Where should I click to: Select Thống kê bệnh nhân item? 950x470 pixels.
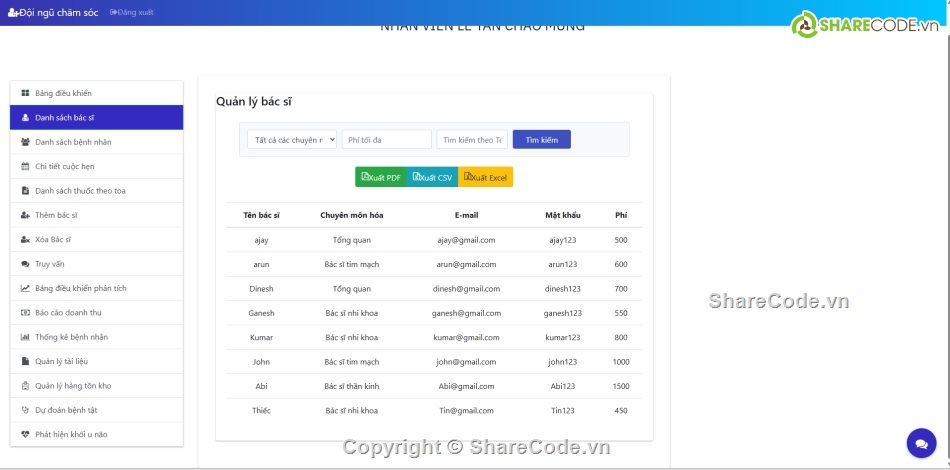(x=96, y=337)
